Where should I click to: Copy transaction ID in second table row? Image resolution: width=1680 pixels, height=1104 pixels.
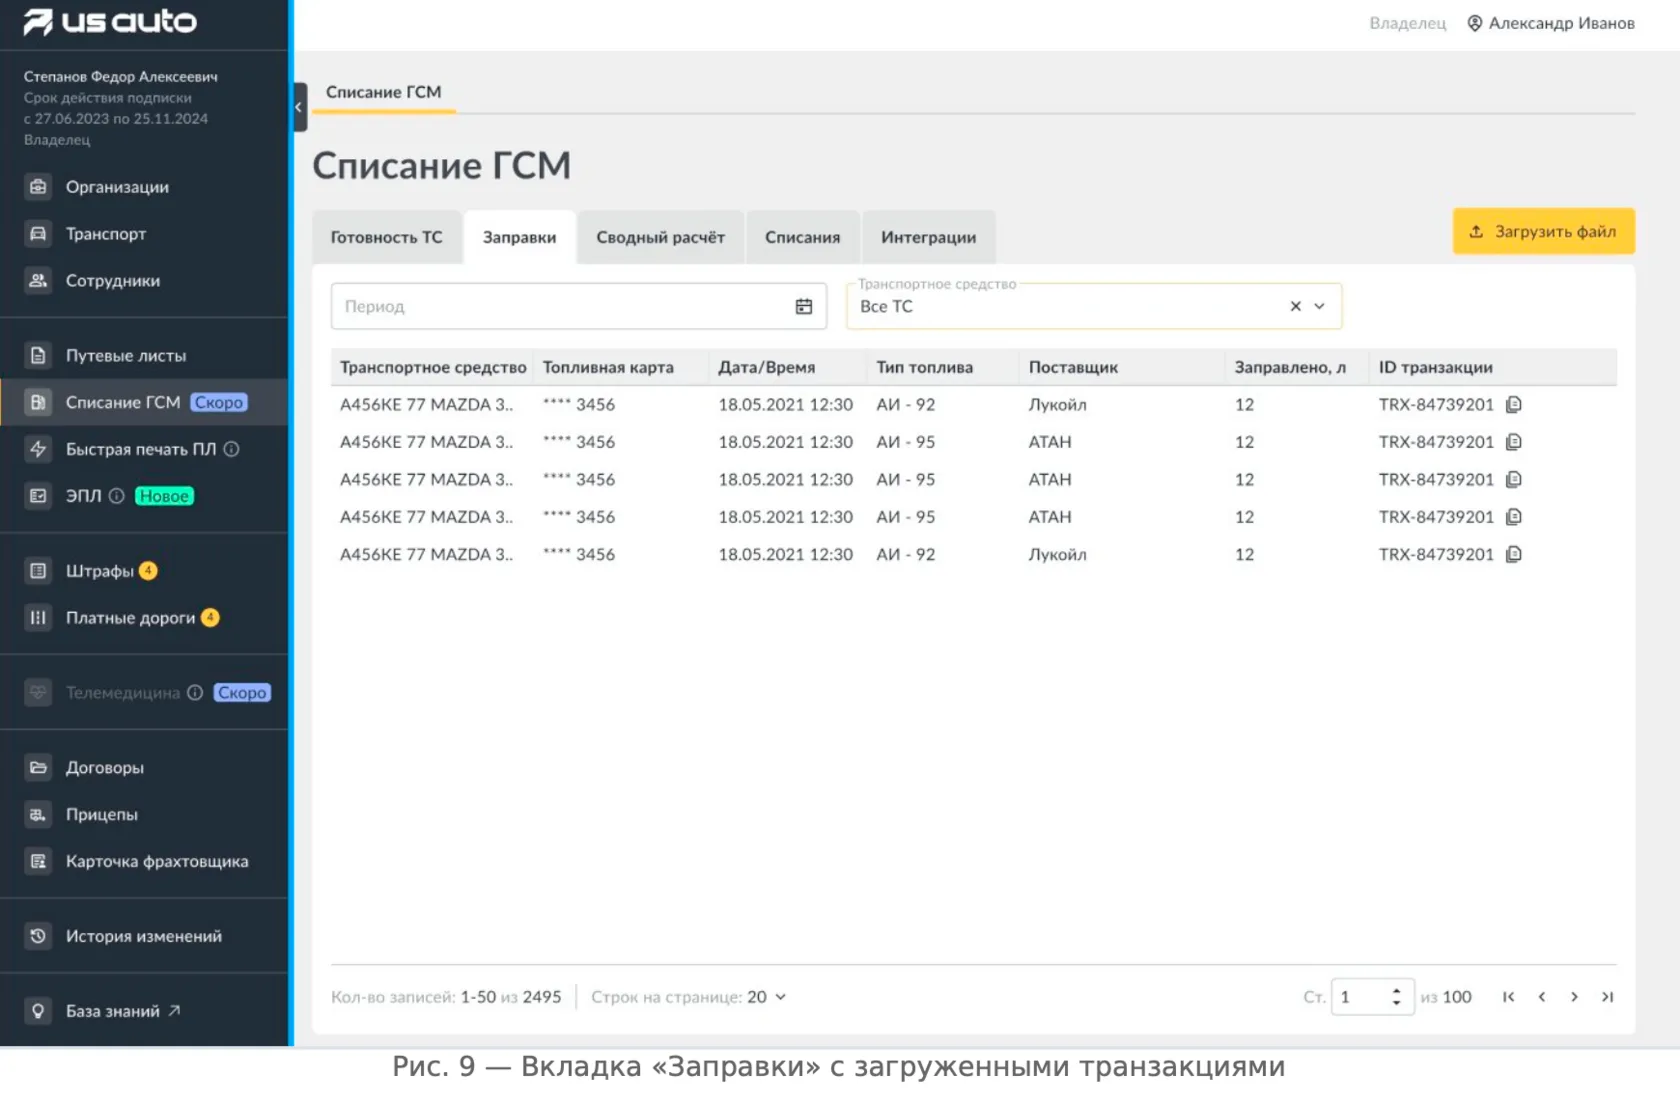tap(1514, 442)
